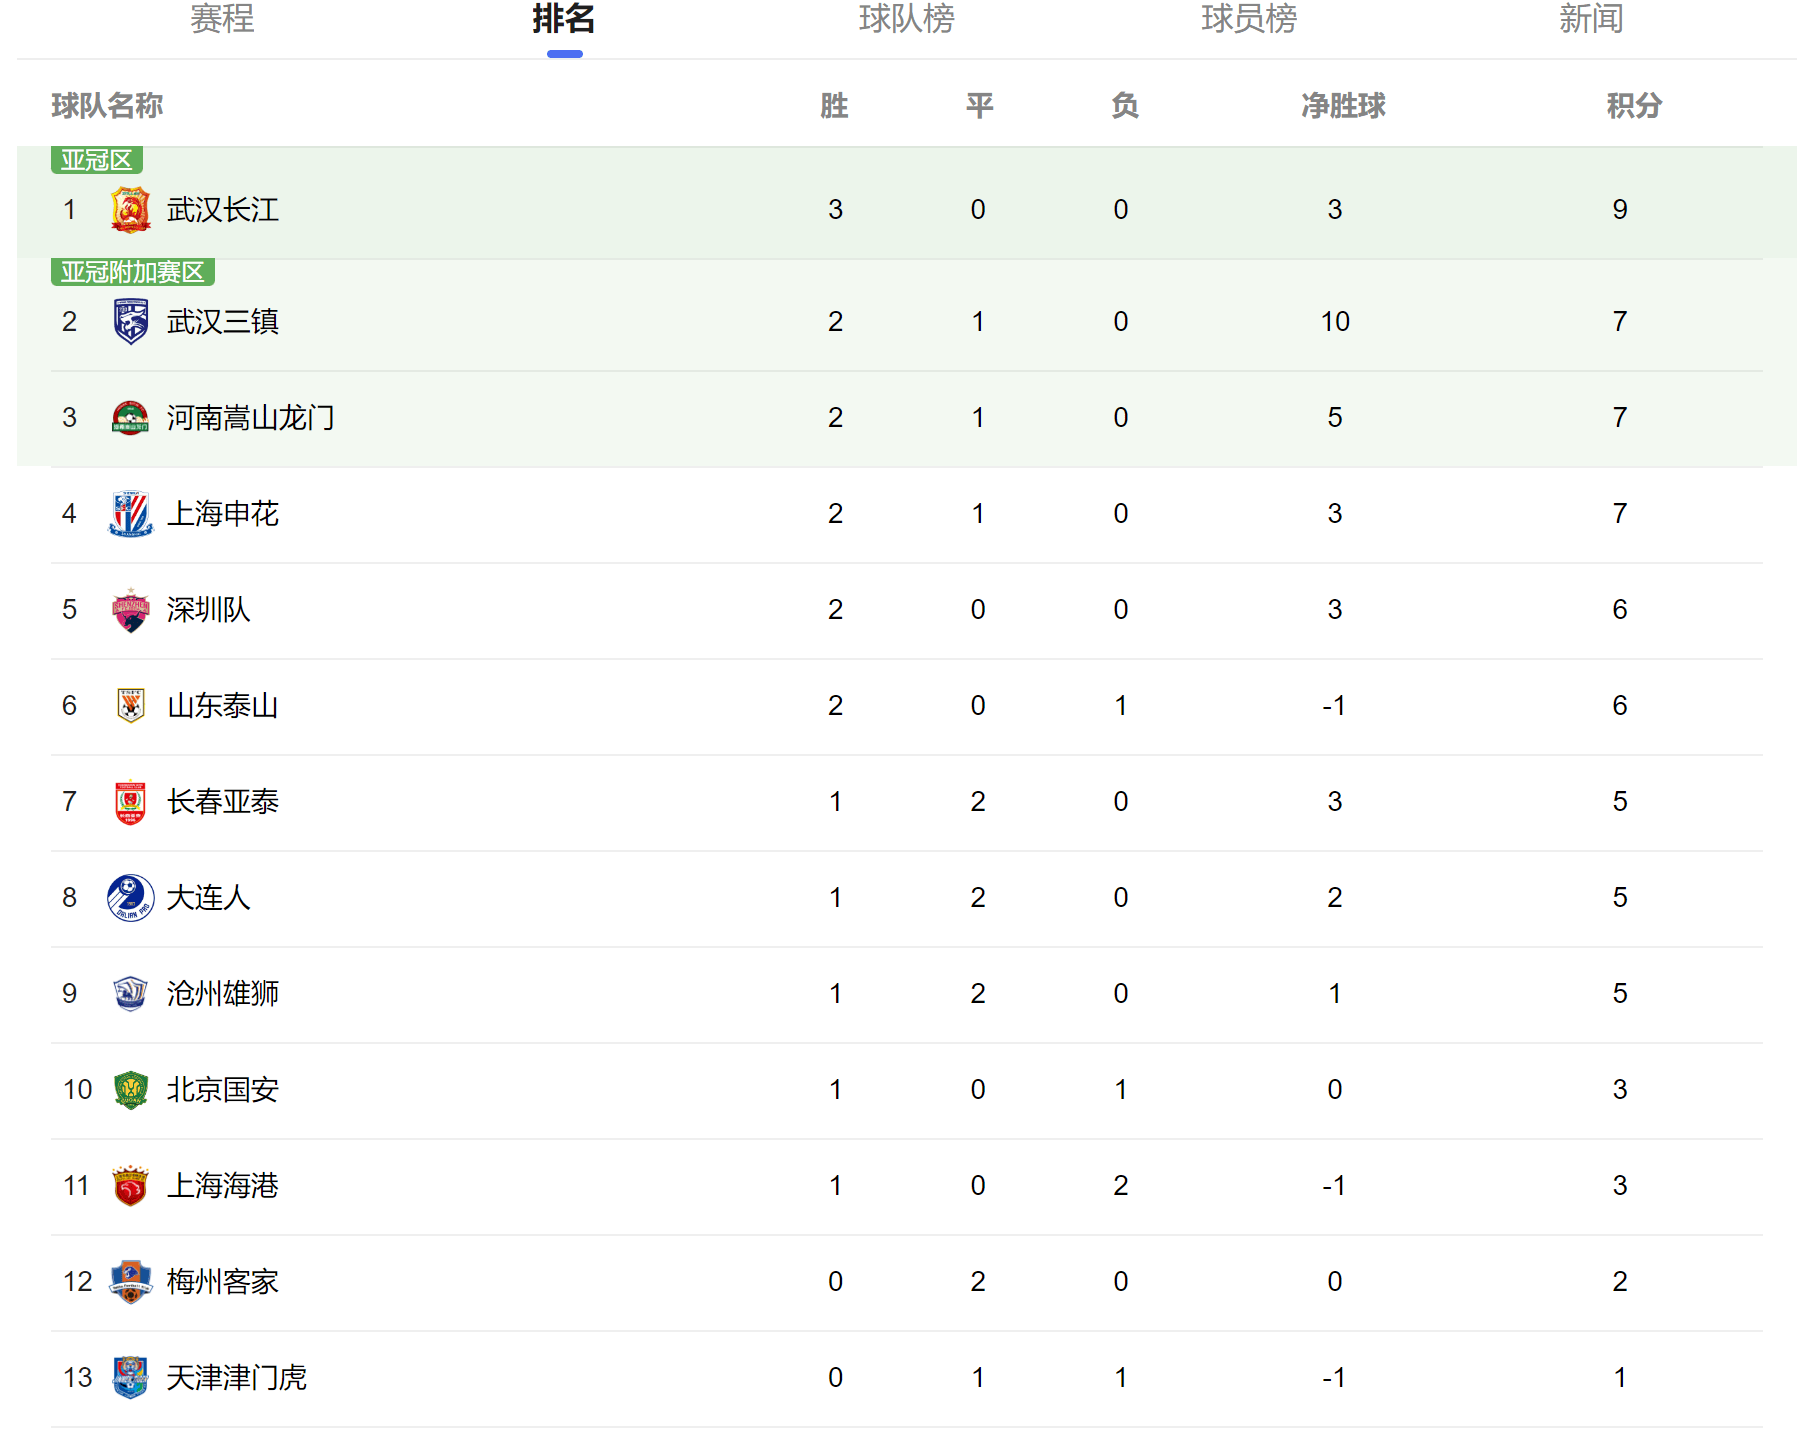Click the 大连人 round team logo
Image resolution: width=1816 pixels, height=1445 pixels.
pyautogui.click(x=130, y=898)
